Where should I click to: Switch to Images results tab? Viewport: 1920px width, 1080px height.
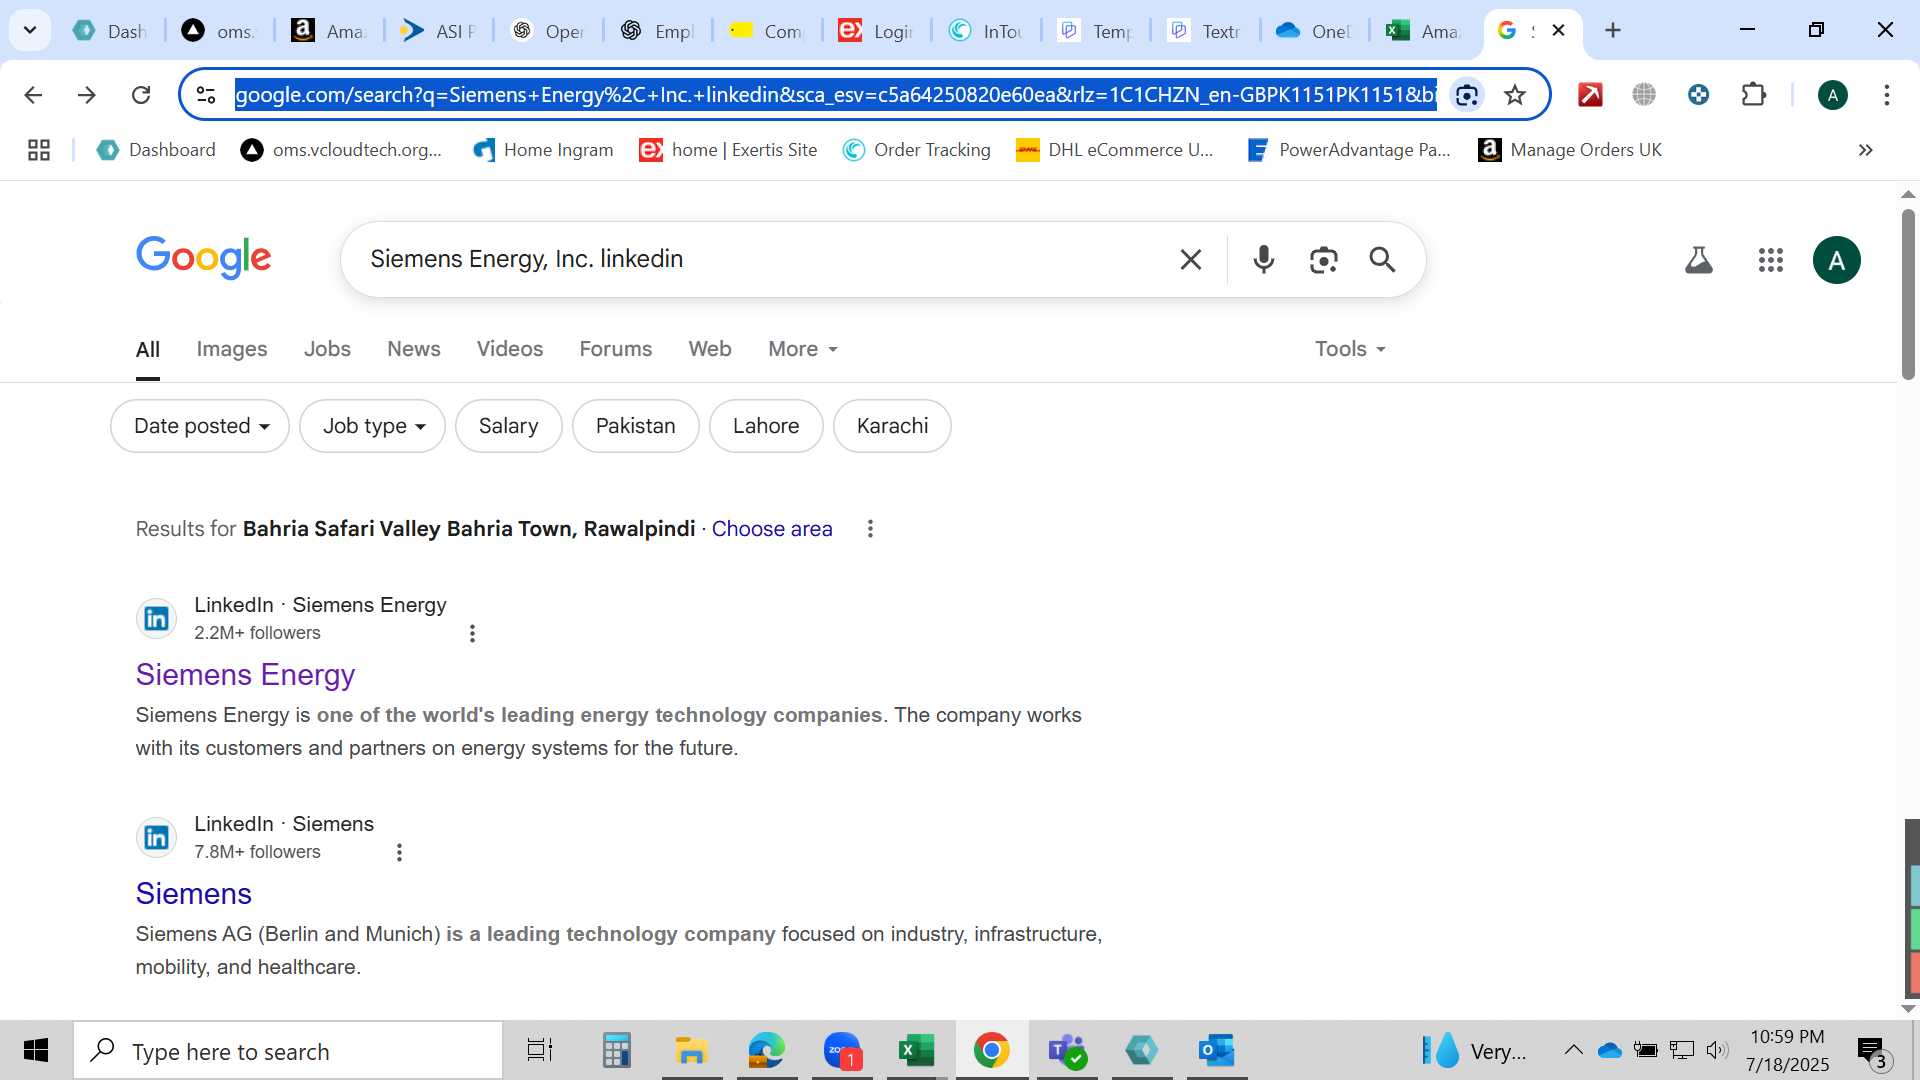click(232, 349)
